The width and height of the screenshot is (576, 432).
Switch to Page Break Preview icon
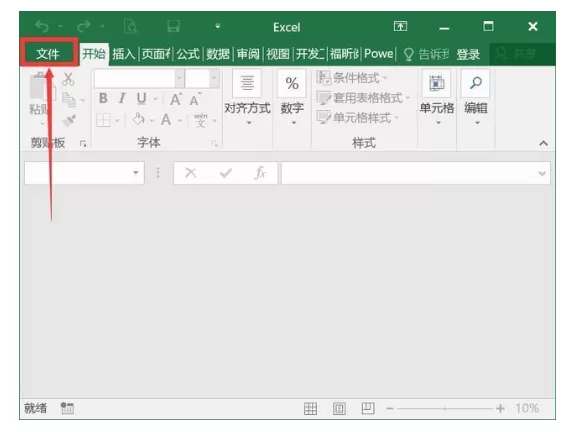[368, 408]
